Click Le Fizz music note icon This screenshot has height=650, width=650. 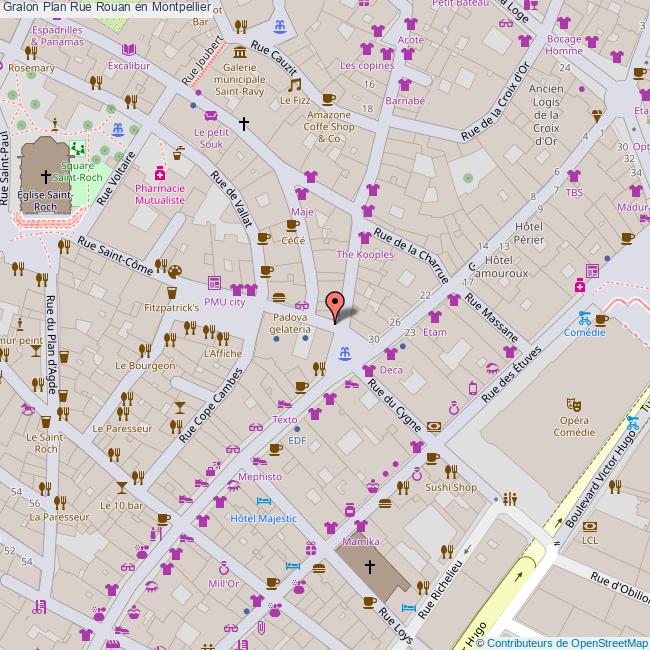[x=293, y=86]
